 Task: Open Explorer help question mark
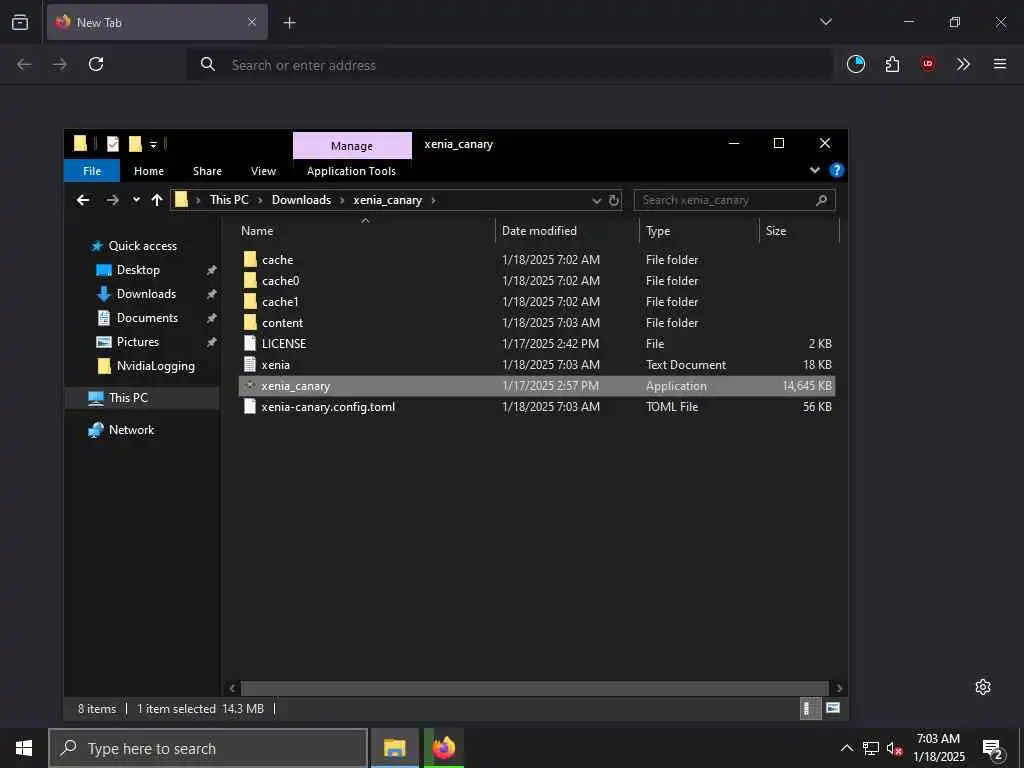[x=836, y=170]
